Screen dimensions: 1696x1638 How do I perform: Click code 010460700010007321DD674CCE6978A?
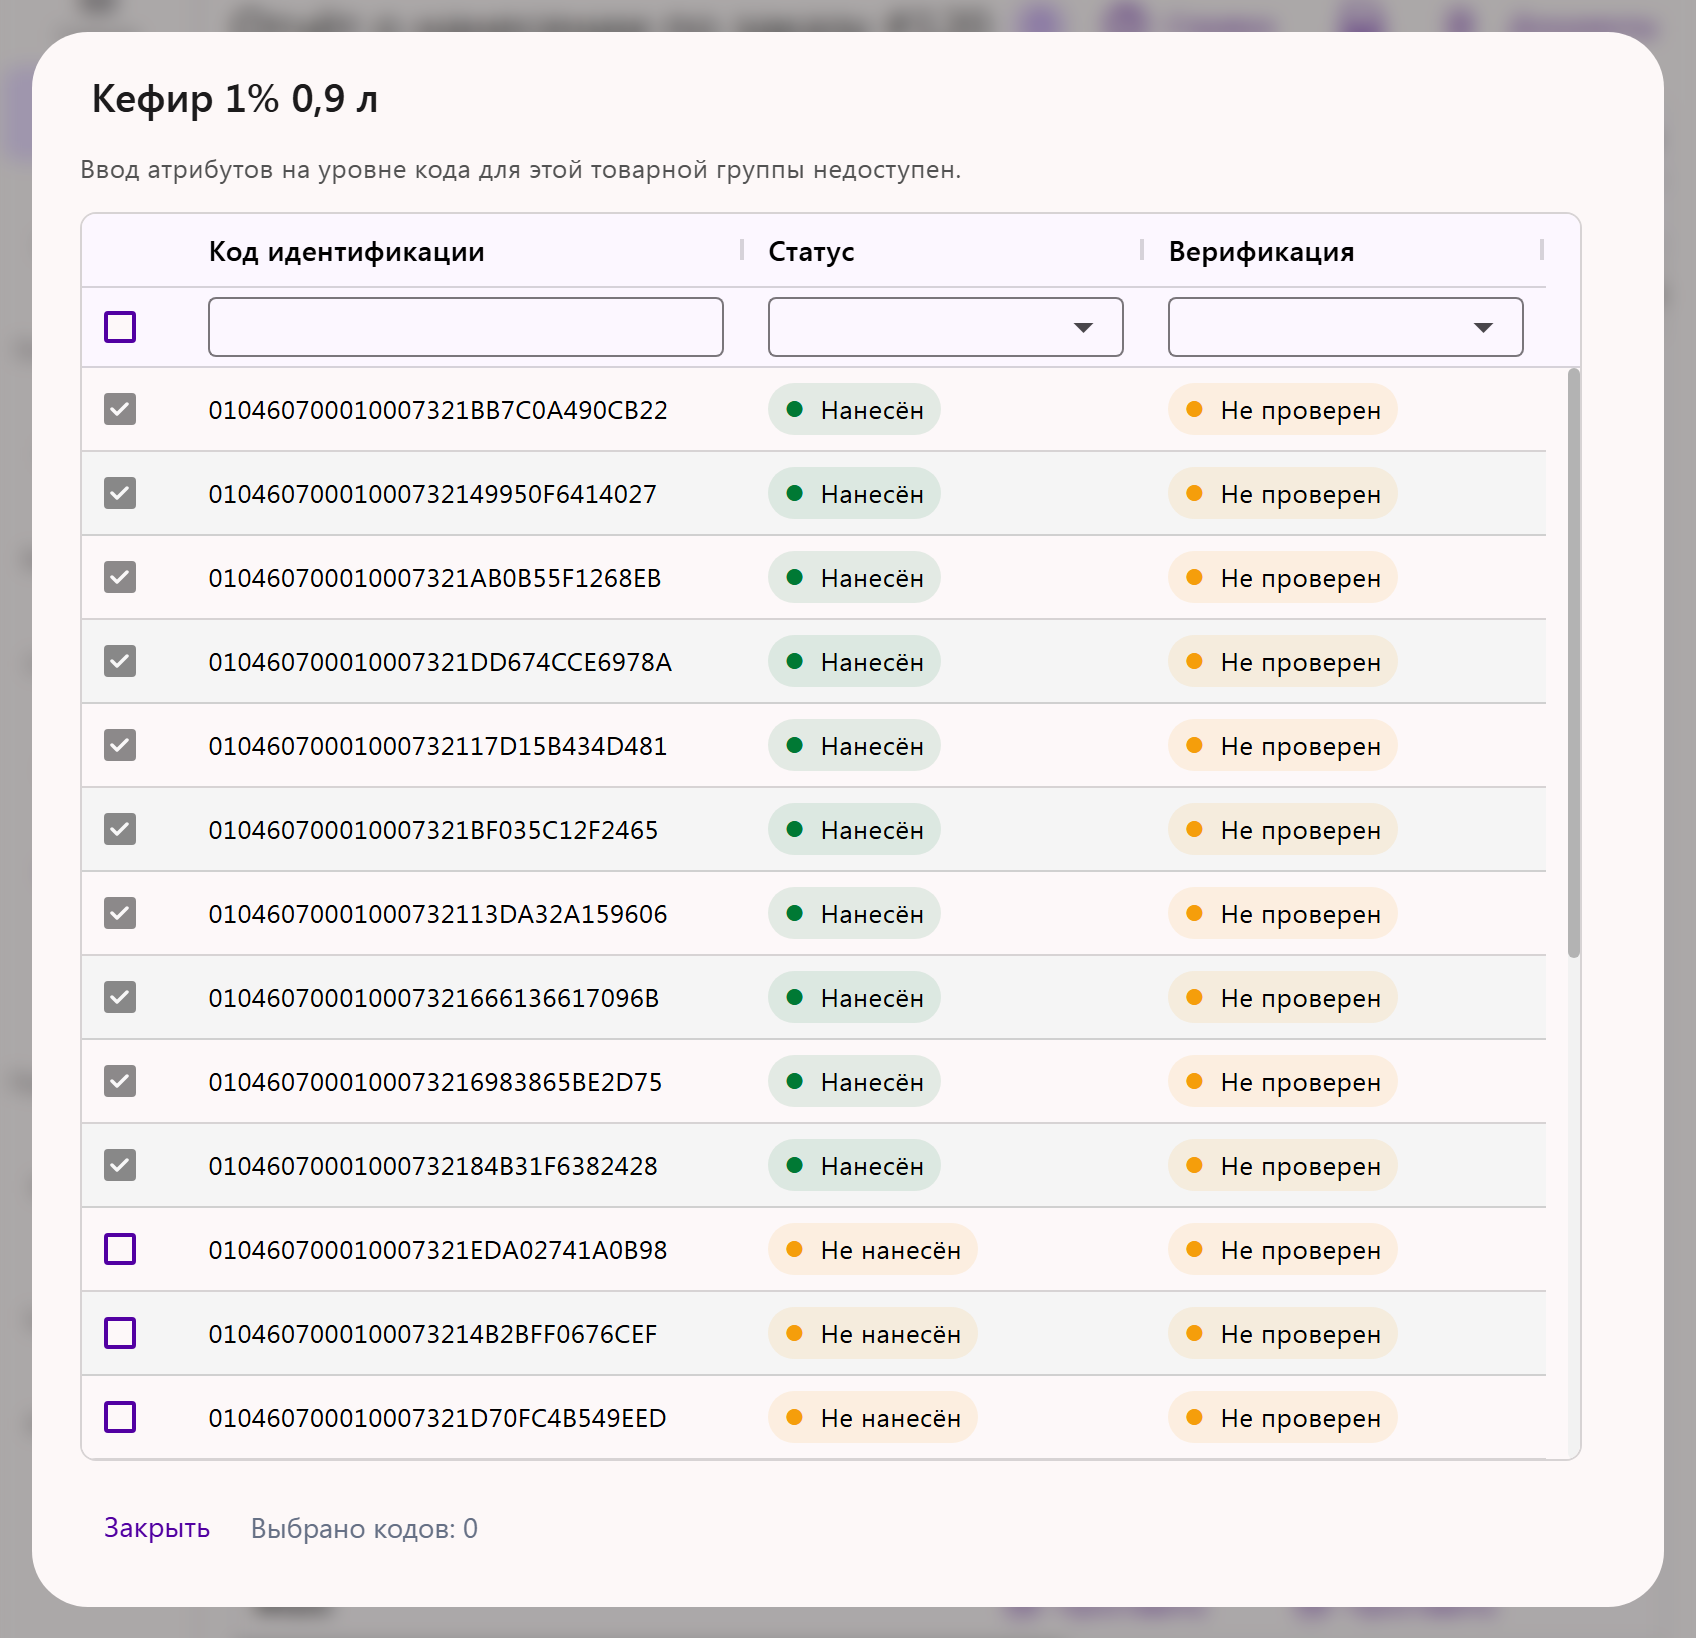[440, 662]
